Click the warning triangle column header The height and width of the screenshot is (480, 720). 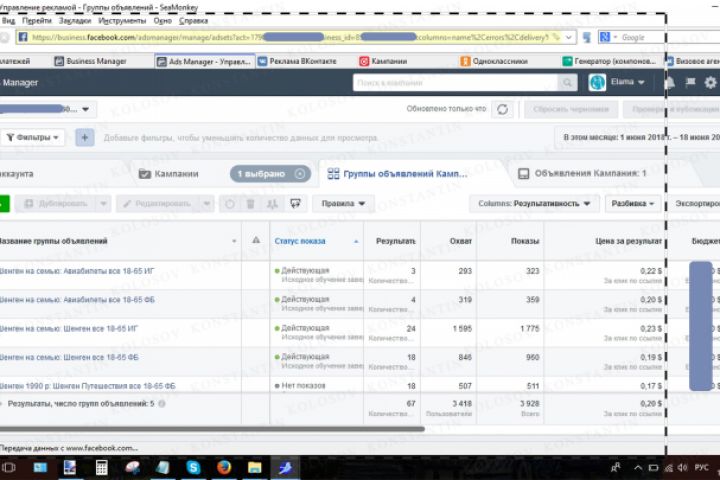(x=256, y=240)
